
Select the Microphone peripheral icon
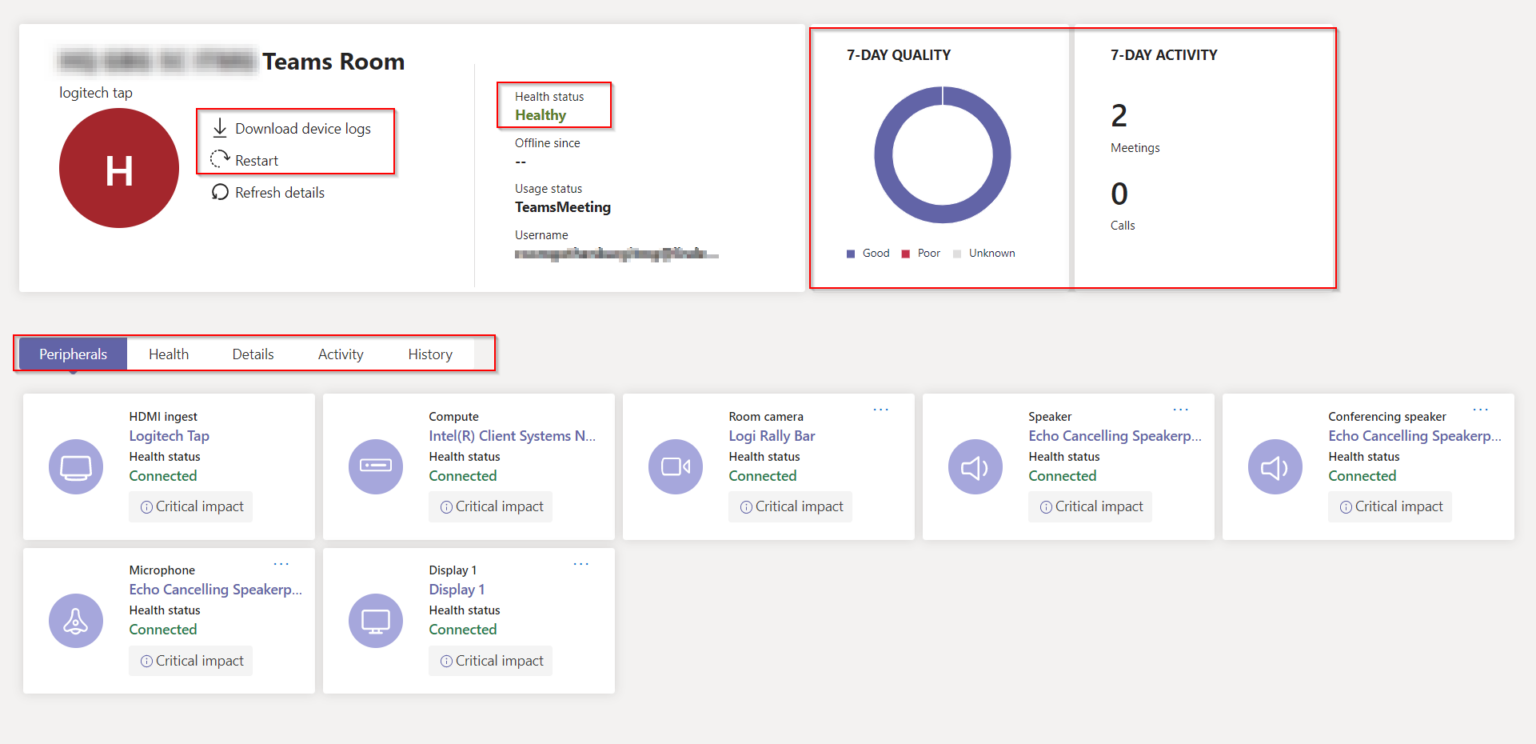76,620
